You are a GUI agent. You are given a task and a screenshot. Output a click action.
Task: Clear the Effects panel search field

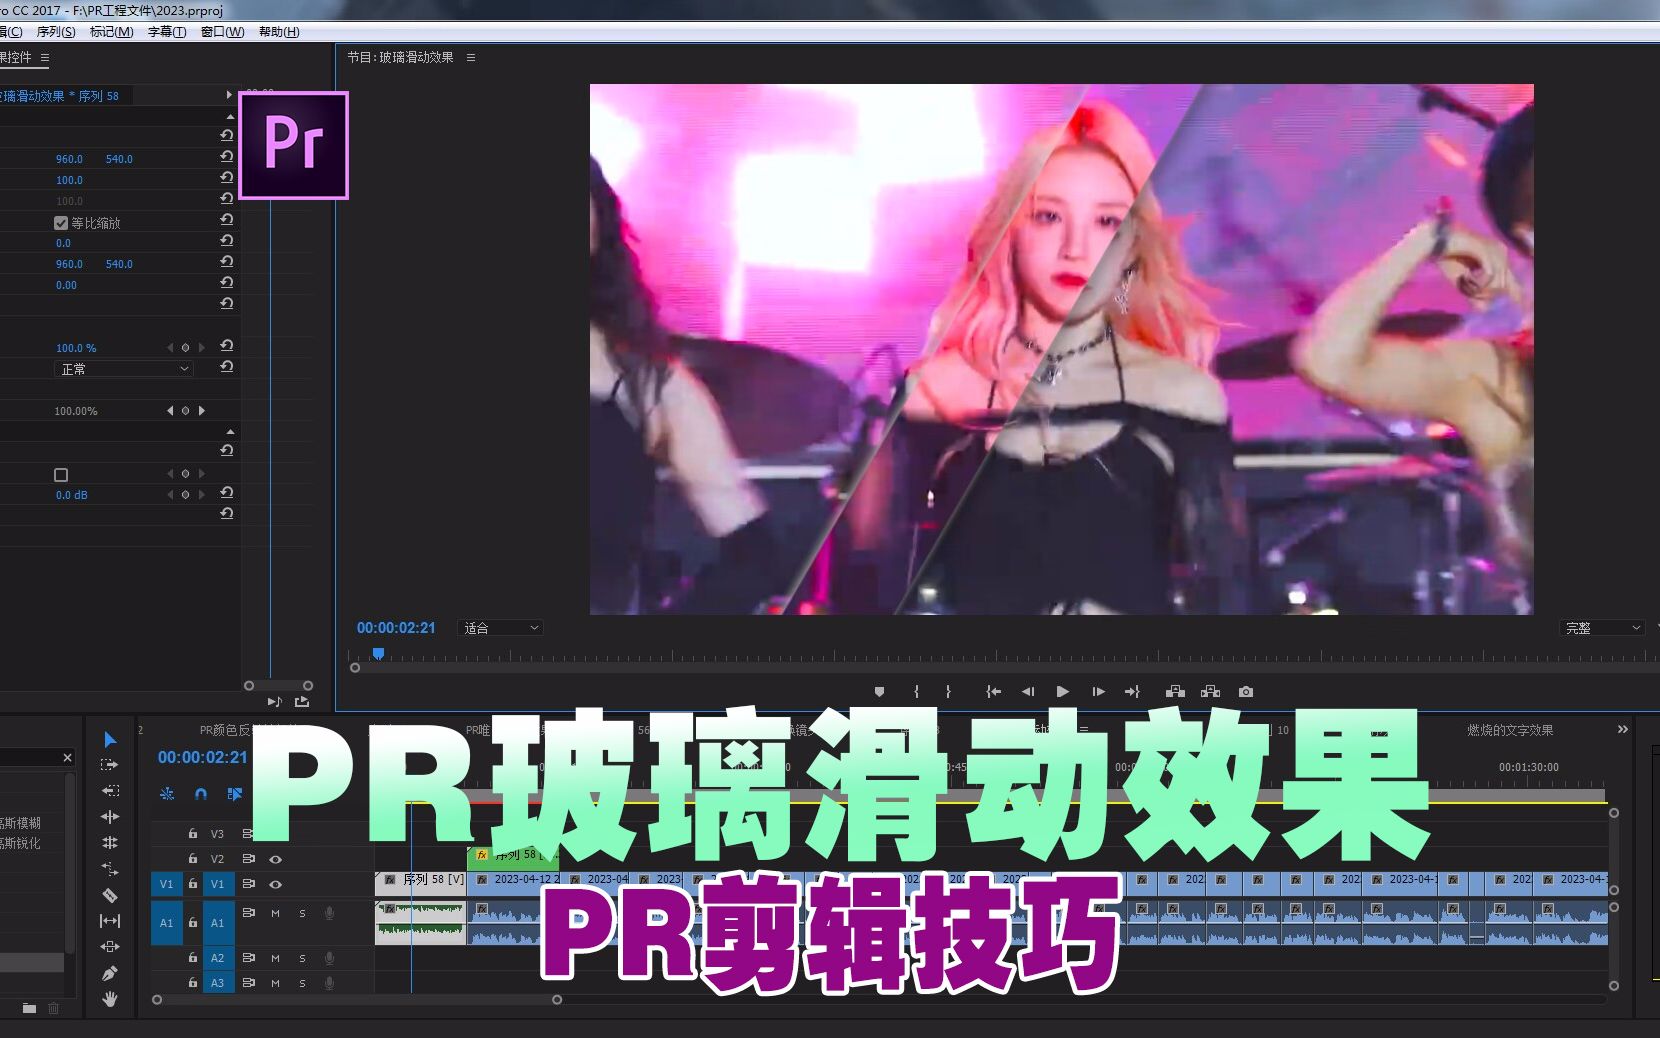tap(67, 758)
